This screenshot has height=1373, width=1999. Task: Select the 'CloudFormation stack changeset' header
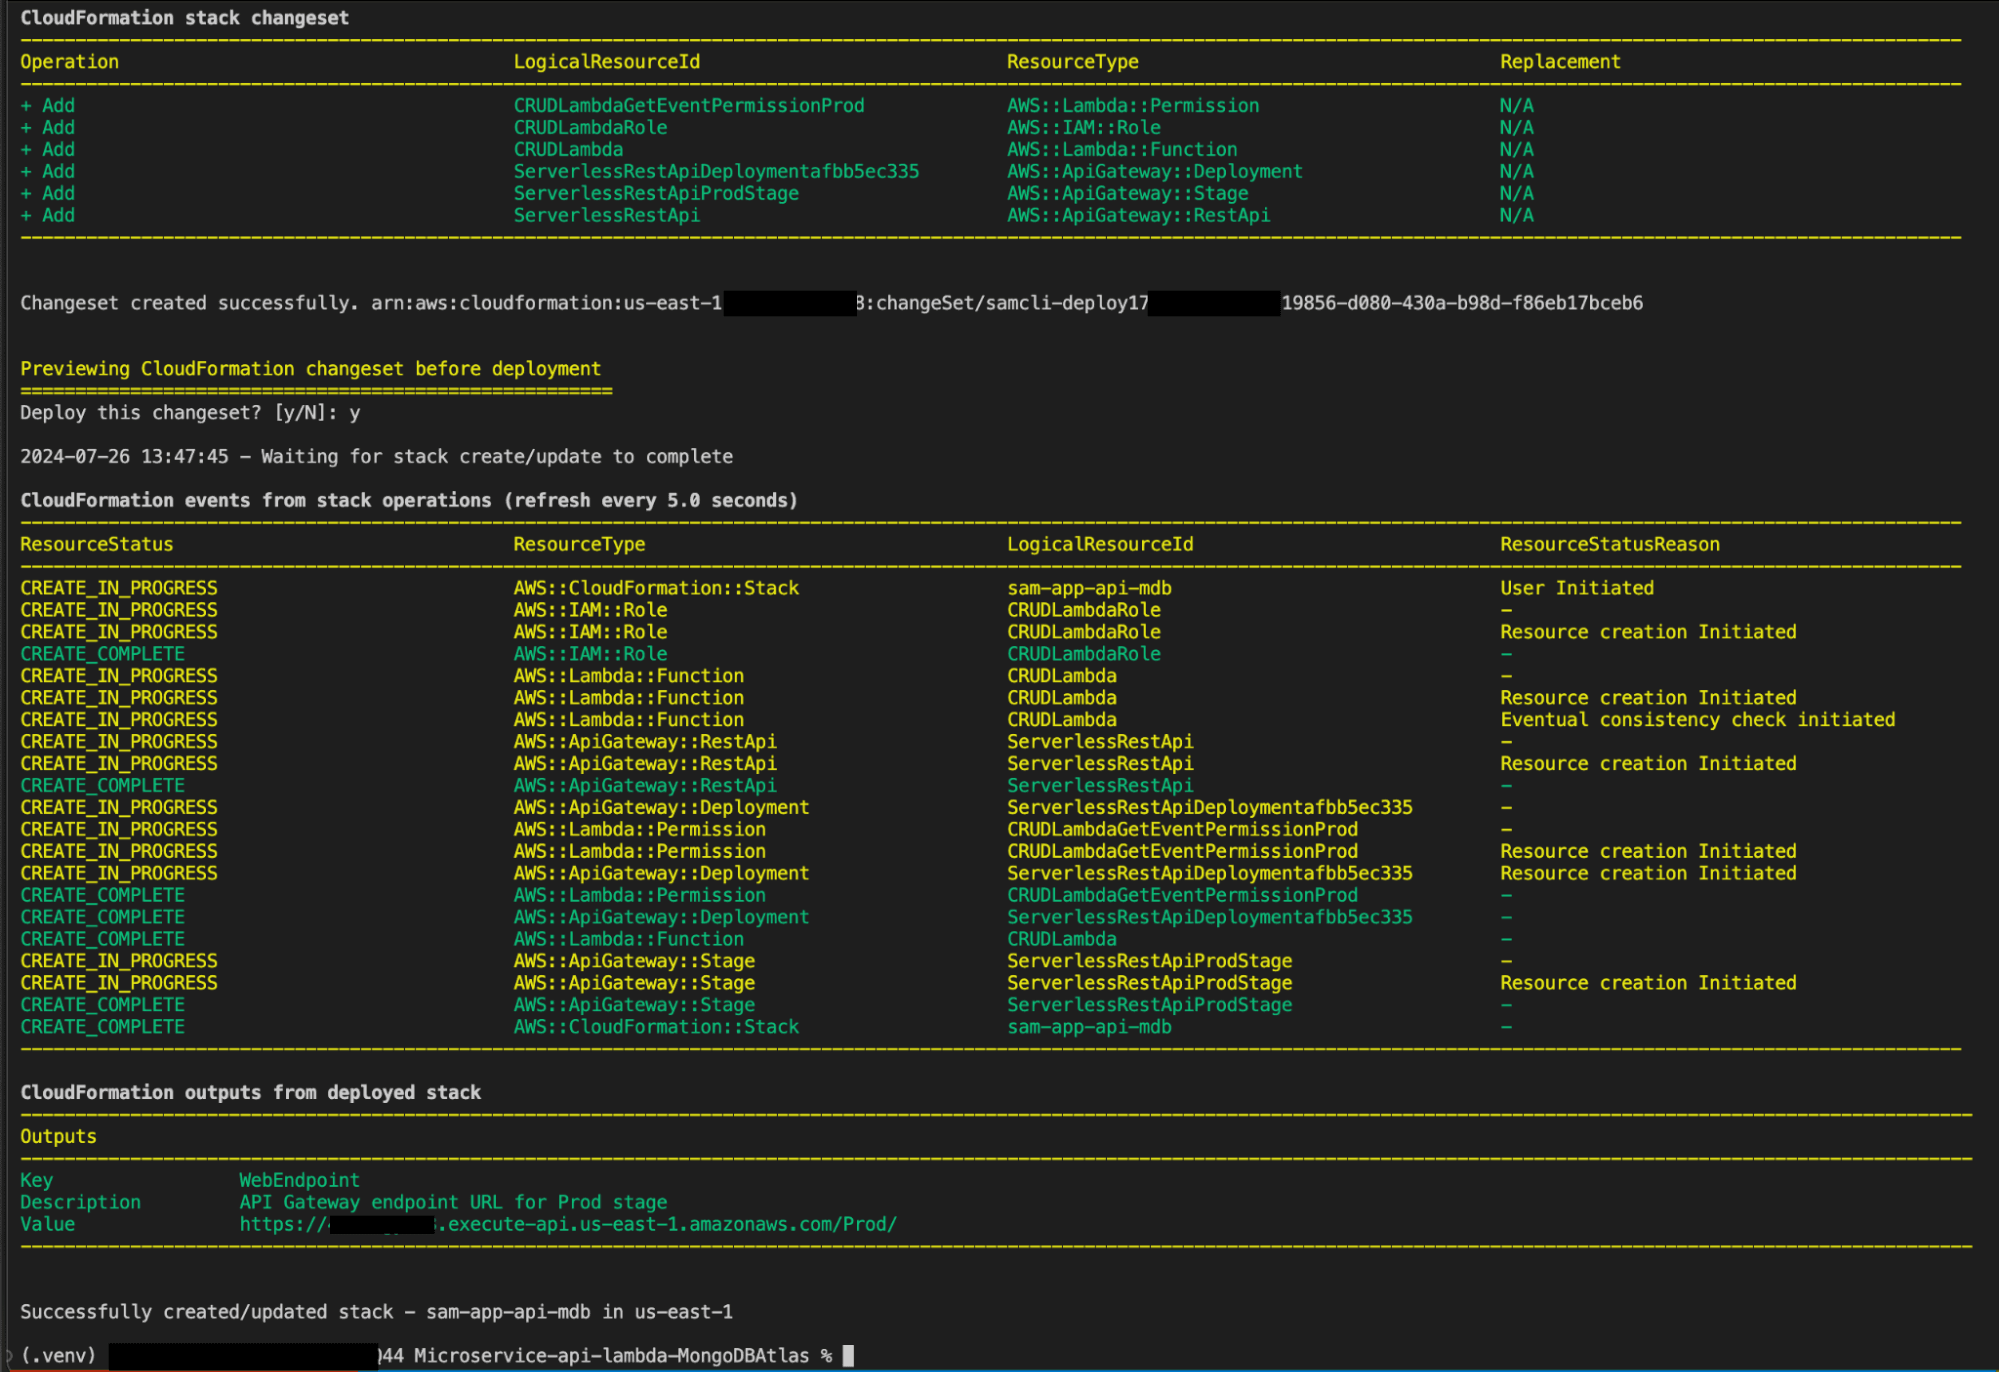click(184, 16)
